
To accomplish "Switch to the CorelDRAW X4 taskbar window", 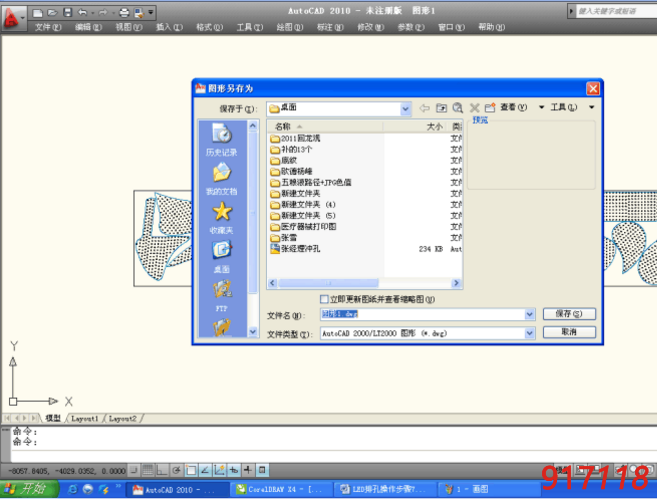I will (x=280, y=489).
